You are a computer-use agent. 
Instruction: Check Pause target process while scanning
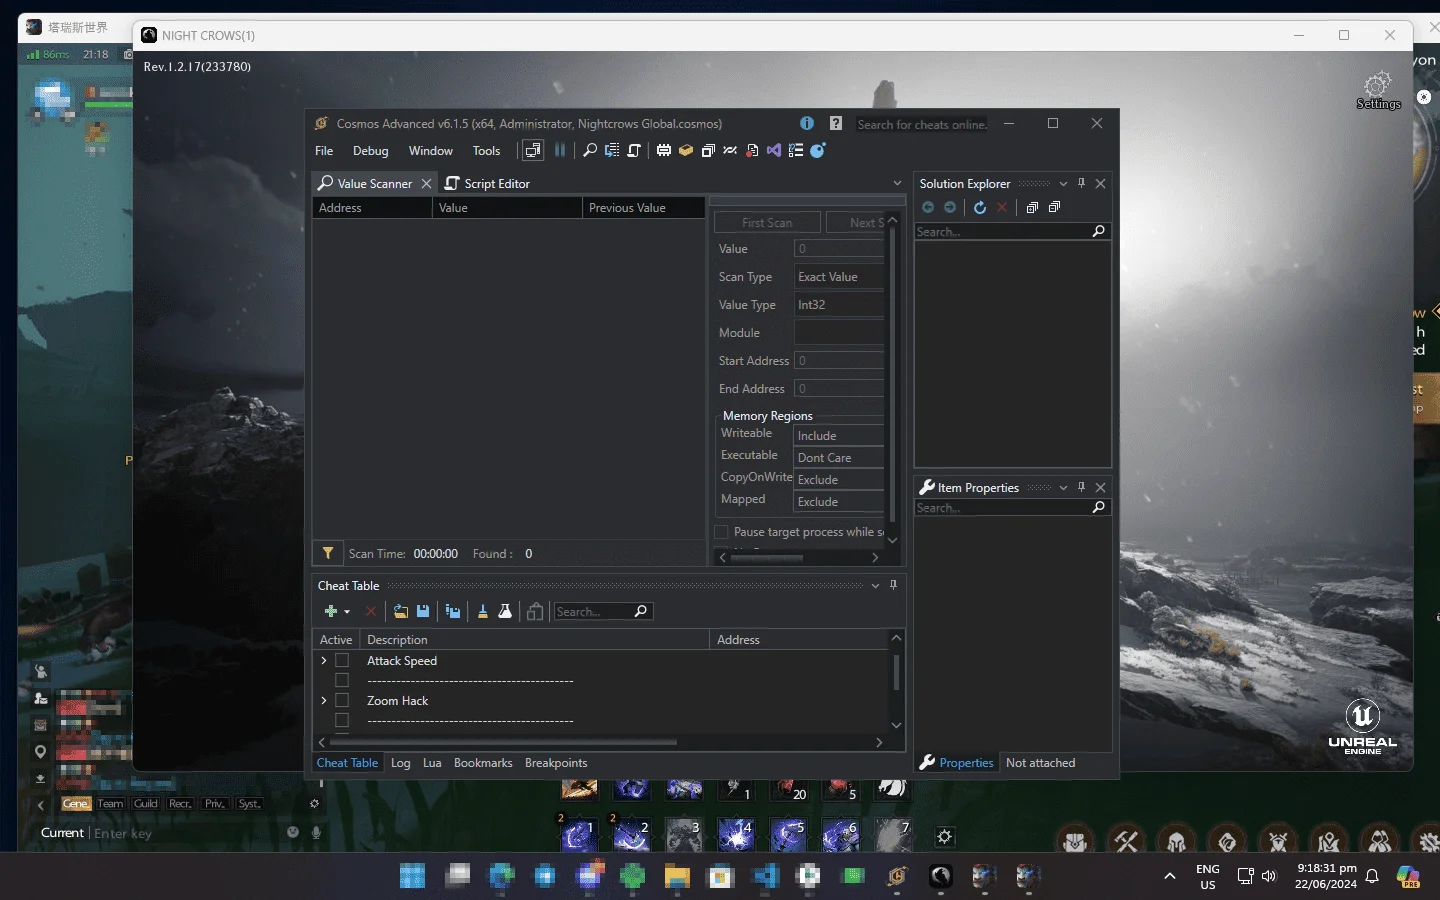tap(721, 532)
